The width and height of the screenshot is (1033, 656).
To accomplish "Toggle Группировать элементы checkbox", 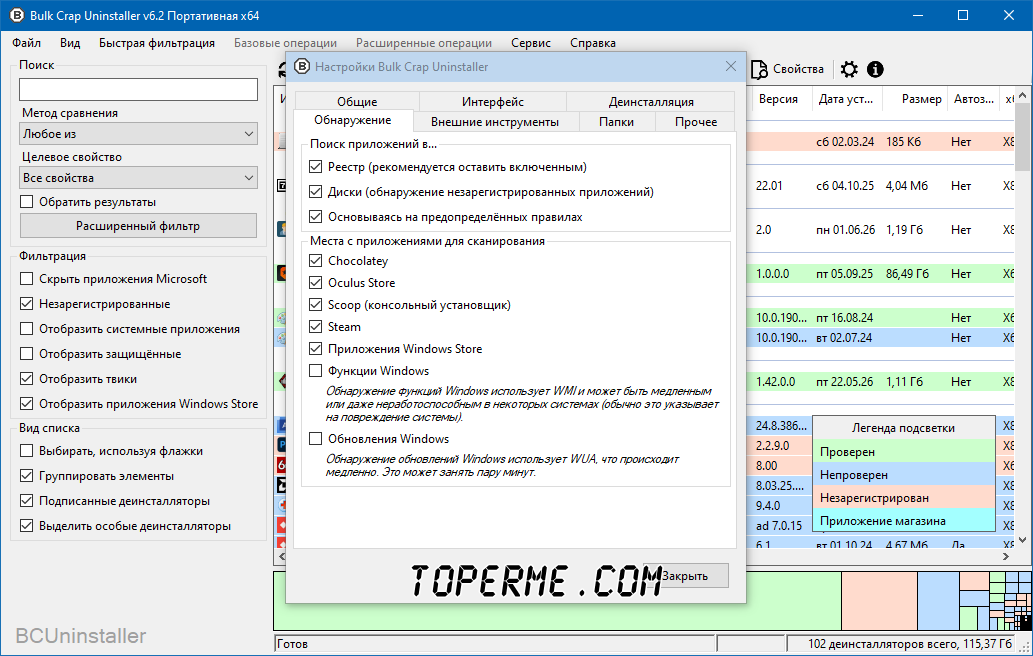I will pyautogui.click(x=26, y=476).
